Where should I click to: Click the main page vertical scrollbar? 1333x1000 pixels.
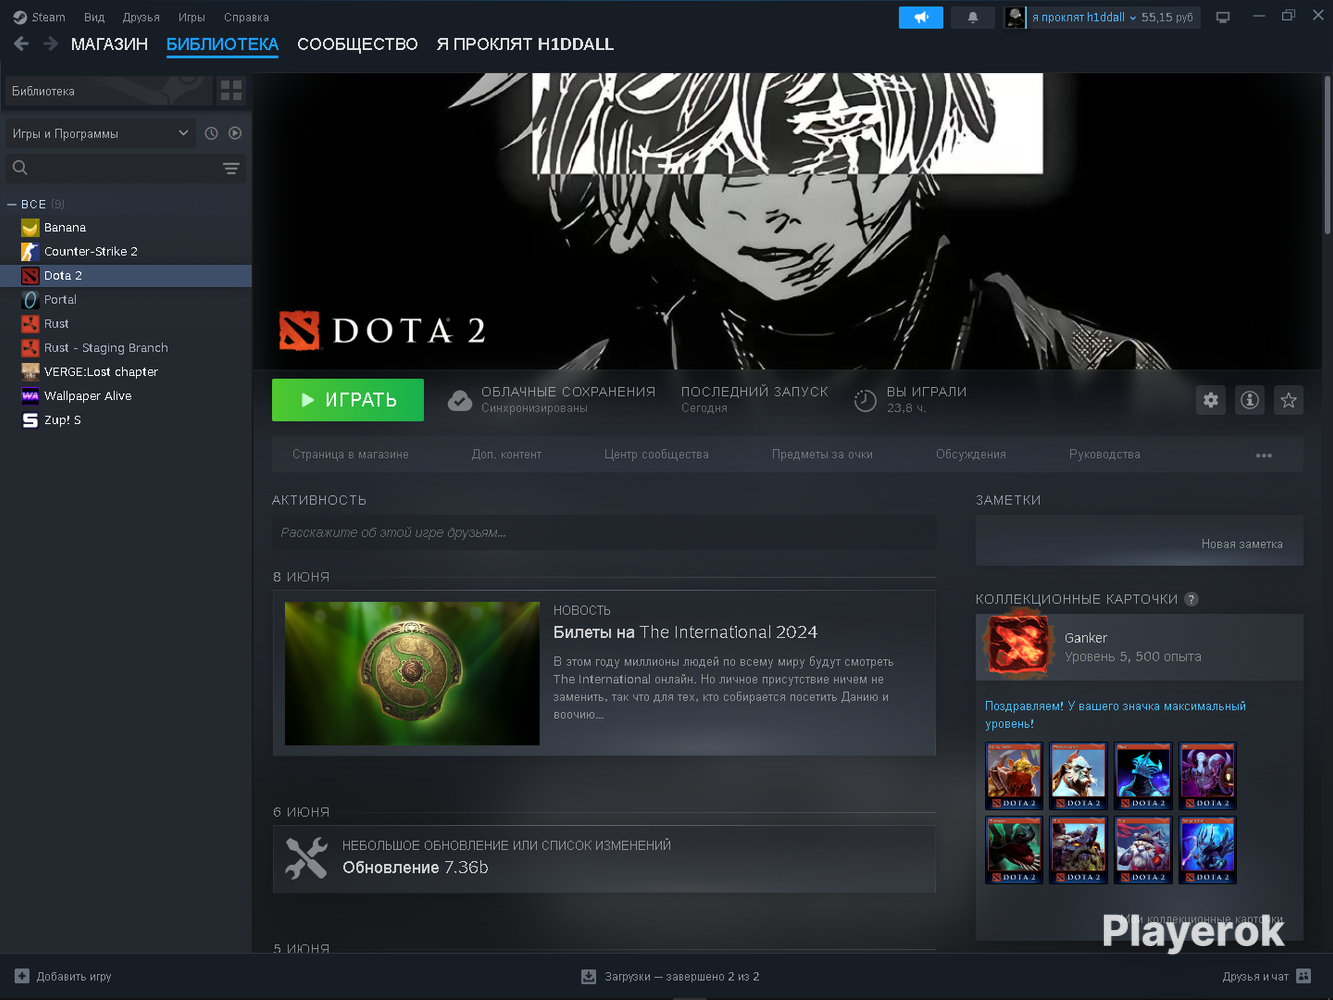pyautogui.click(x=1327, y=155)
